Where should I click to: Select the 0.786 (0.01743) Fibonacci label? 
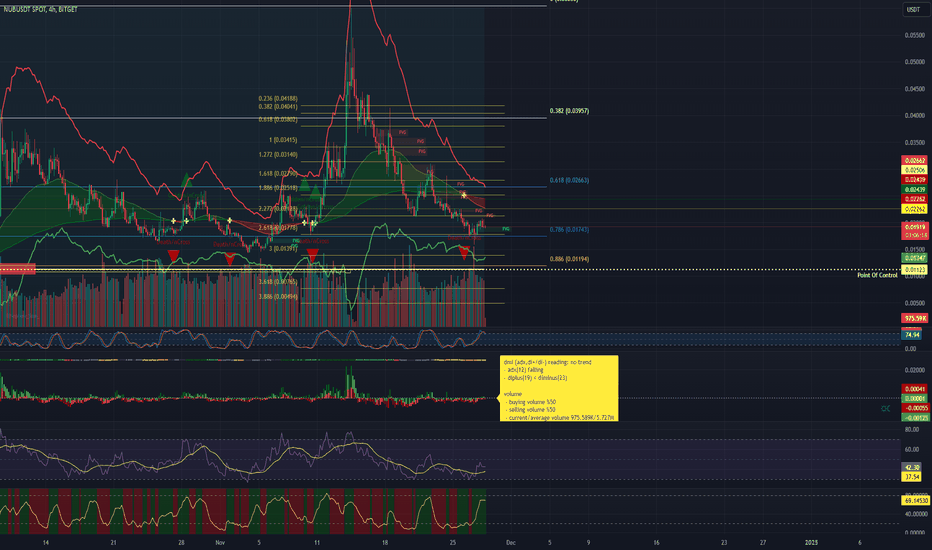(x=569, y=230)
